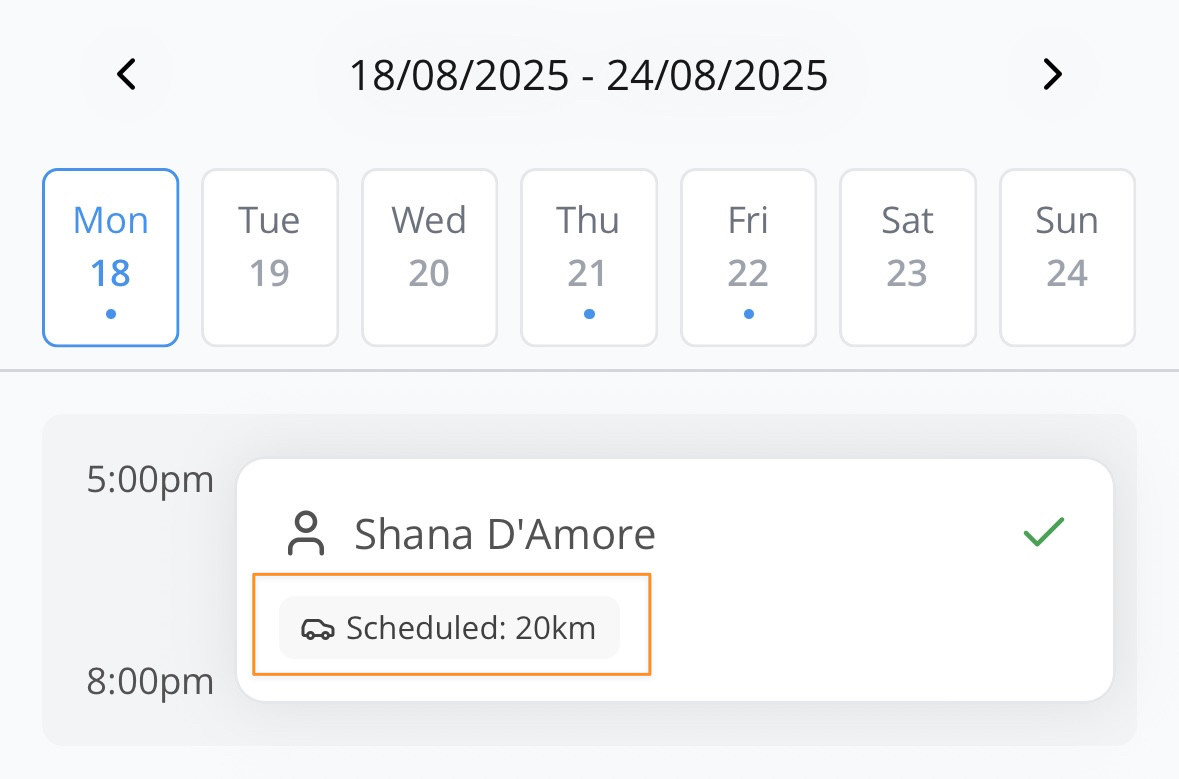Go to previous week with left chevron
The height and width of the screenshot is (779, 1179).
click(x=126, y=74)
